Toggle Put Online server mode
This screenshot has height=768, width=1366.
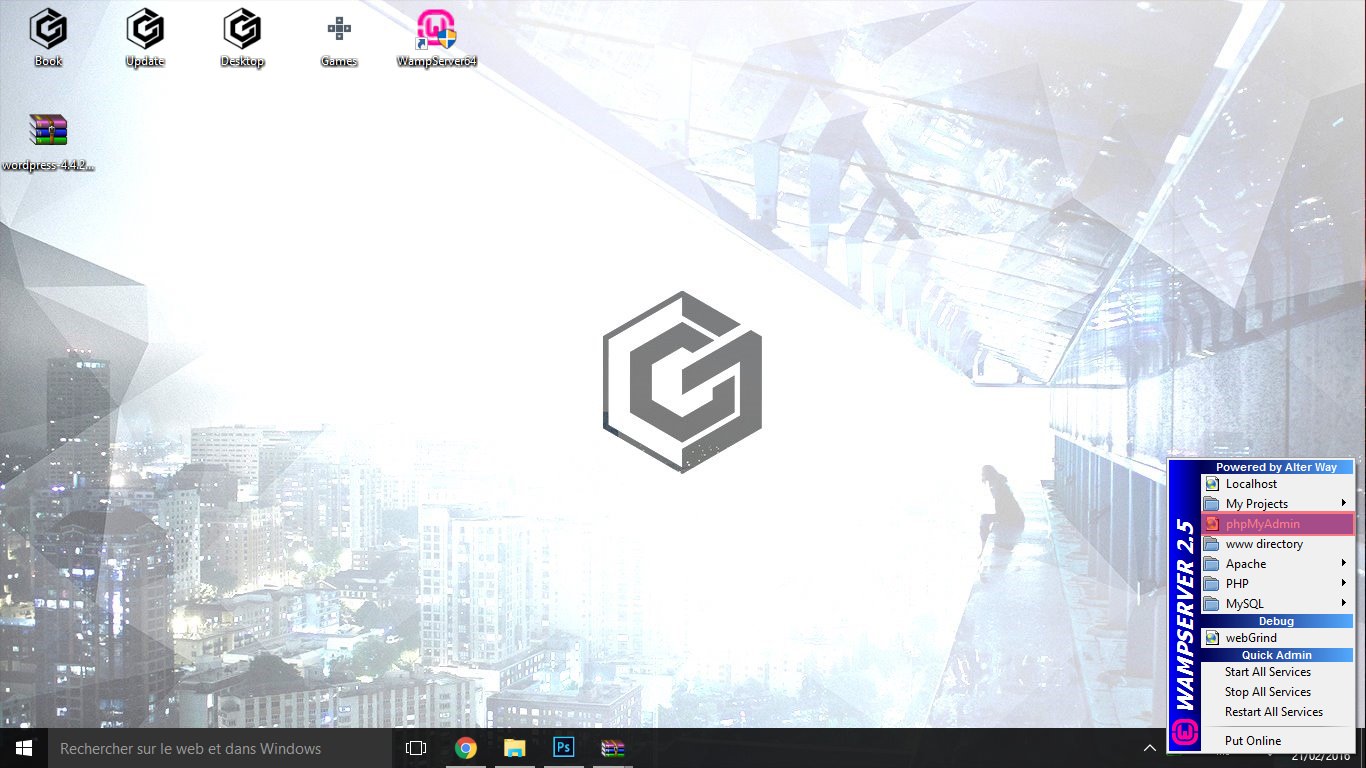pos(1252,741)
